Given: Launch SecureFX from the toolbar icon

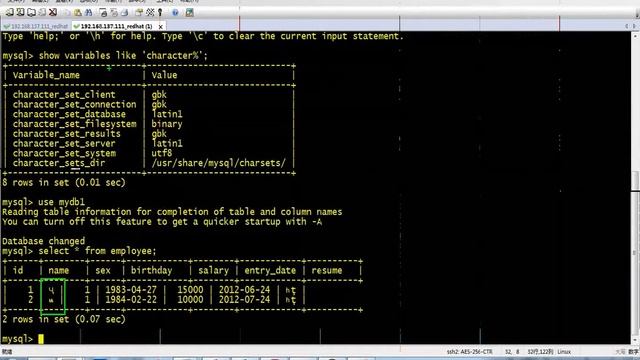Looking at the screenshot, I should 189,13.
